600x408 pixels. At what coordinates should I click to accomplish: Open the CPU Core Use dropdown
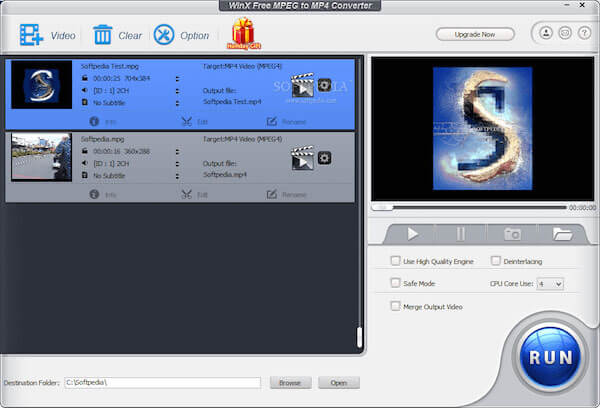coord(550,284)
